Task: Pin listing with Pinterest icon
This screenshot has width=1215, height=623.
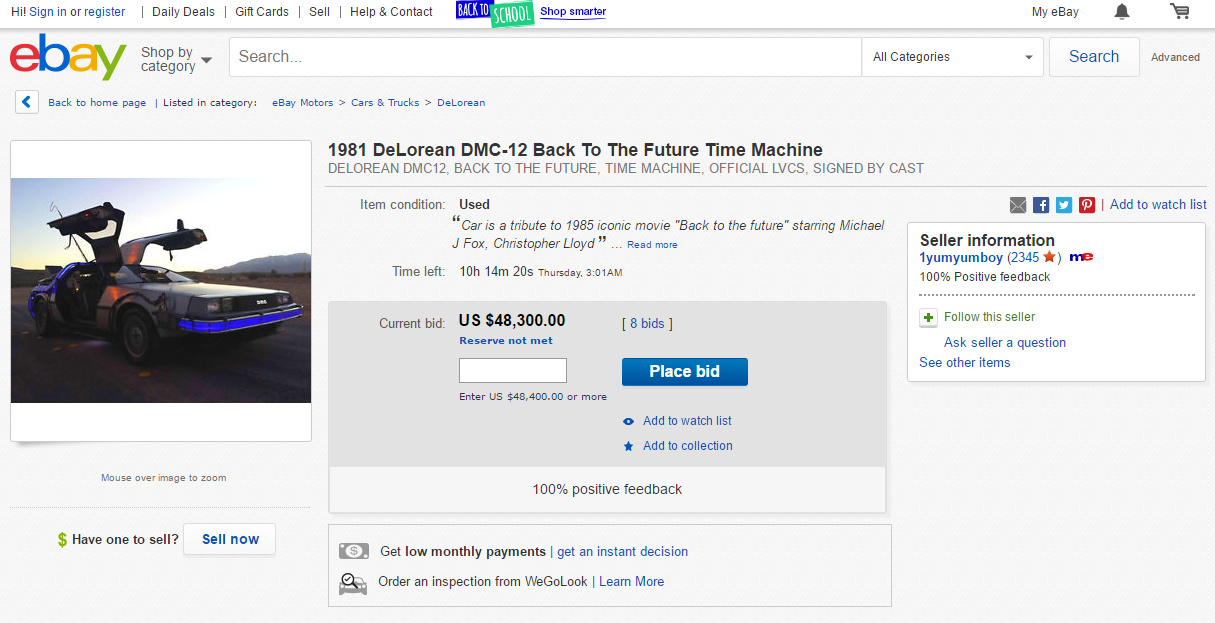Action: 1087,205
